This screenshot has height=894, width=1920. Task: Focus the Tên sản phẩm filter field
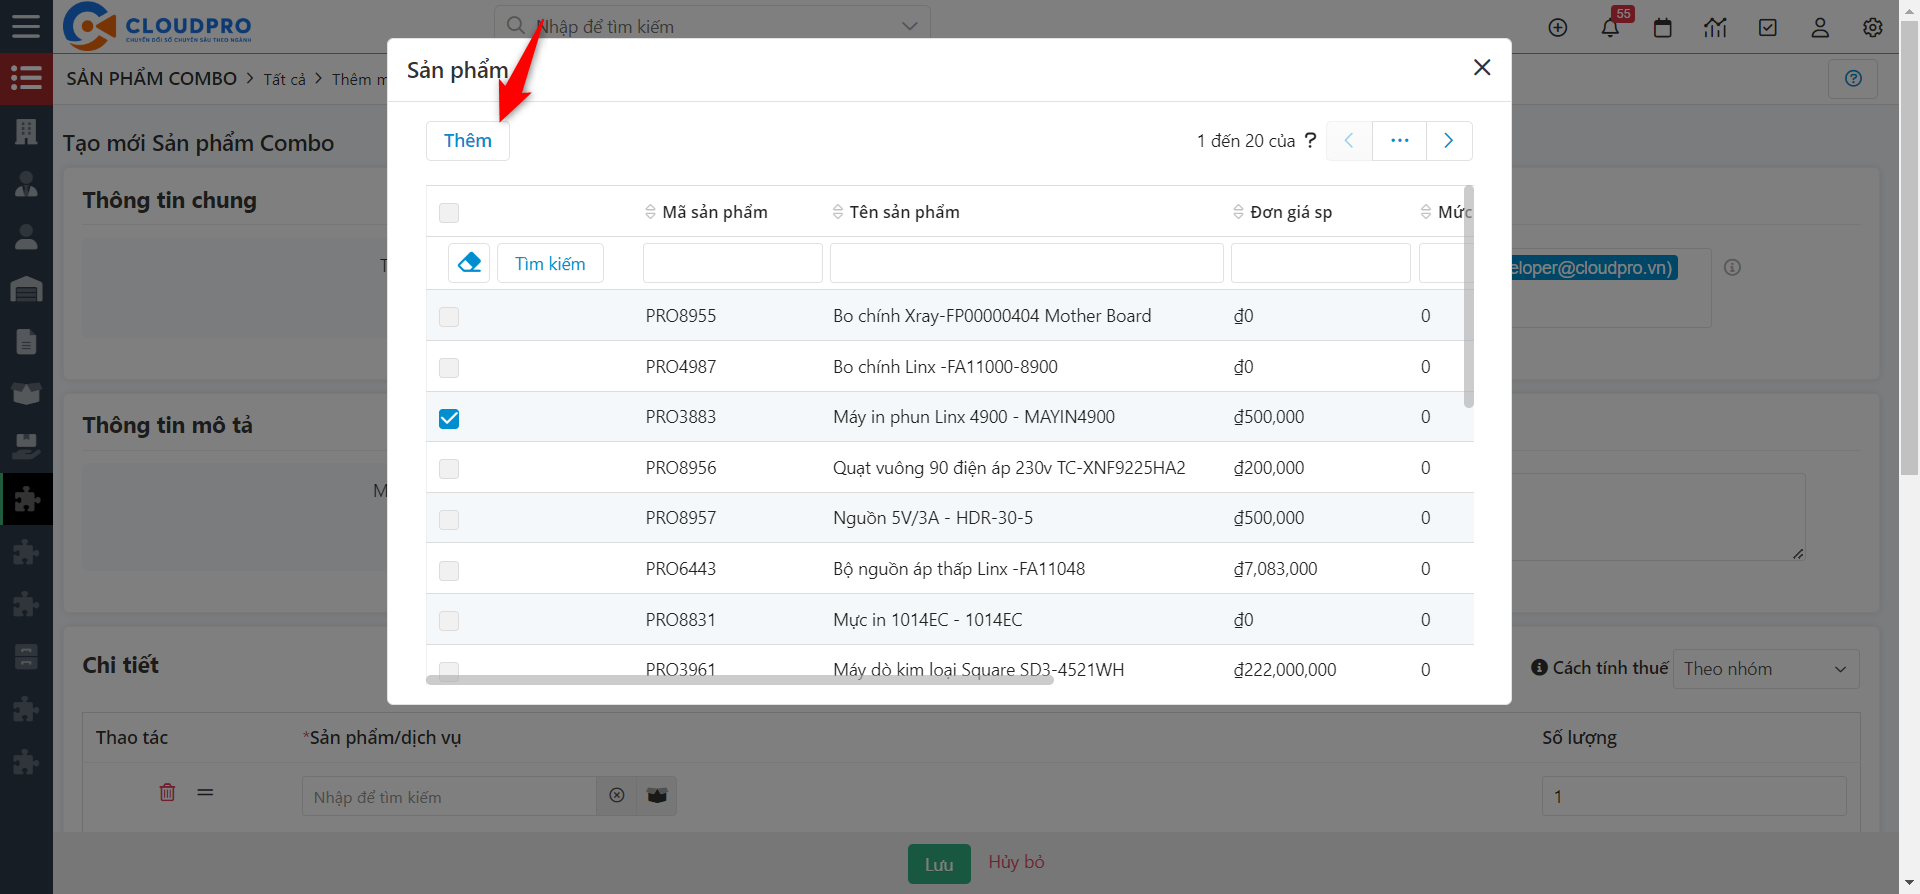click(x=1027, y=263)
